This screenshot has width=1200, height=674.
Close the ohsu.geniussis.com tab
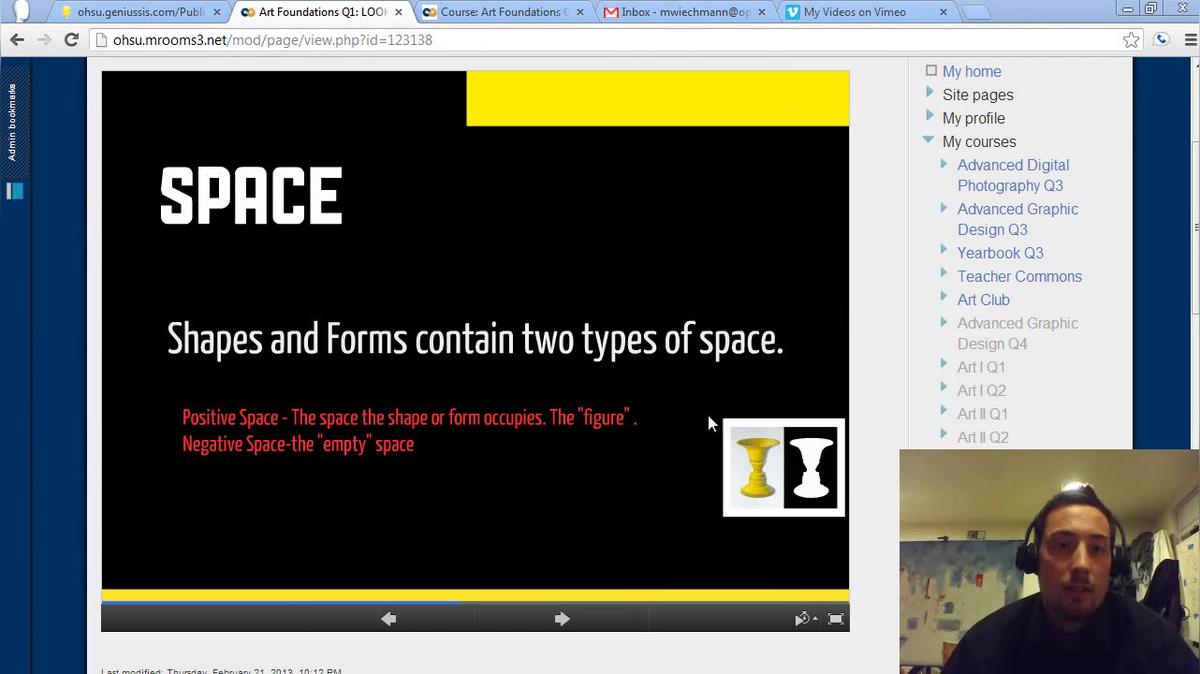click(x=217, y=12)
